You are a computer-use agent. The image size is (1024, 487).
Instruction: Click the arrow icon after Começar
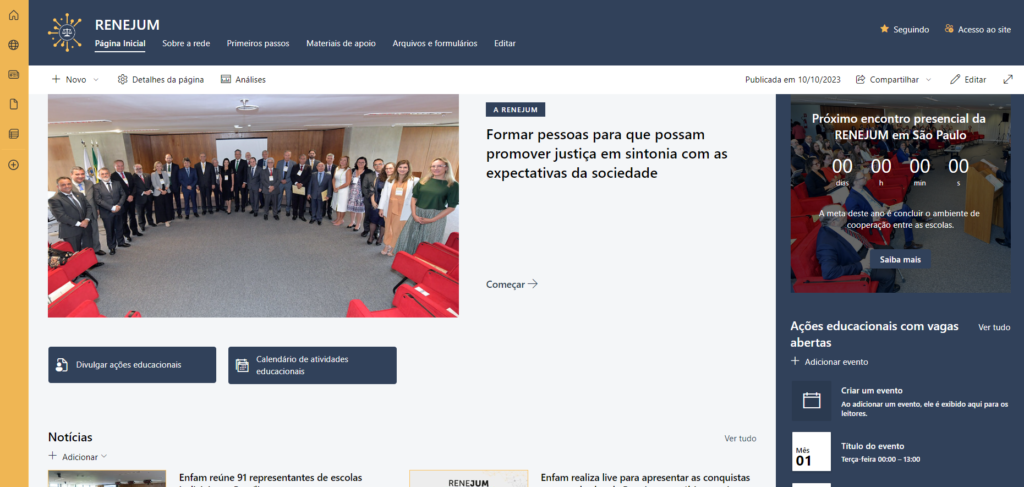[x=533, y=284]
